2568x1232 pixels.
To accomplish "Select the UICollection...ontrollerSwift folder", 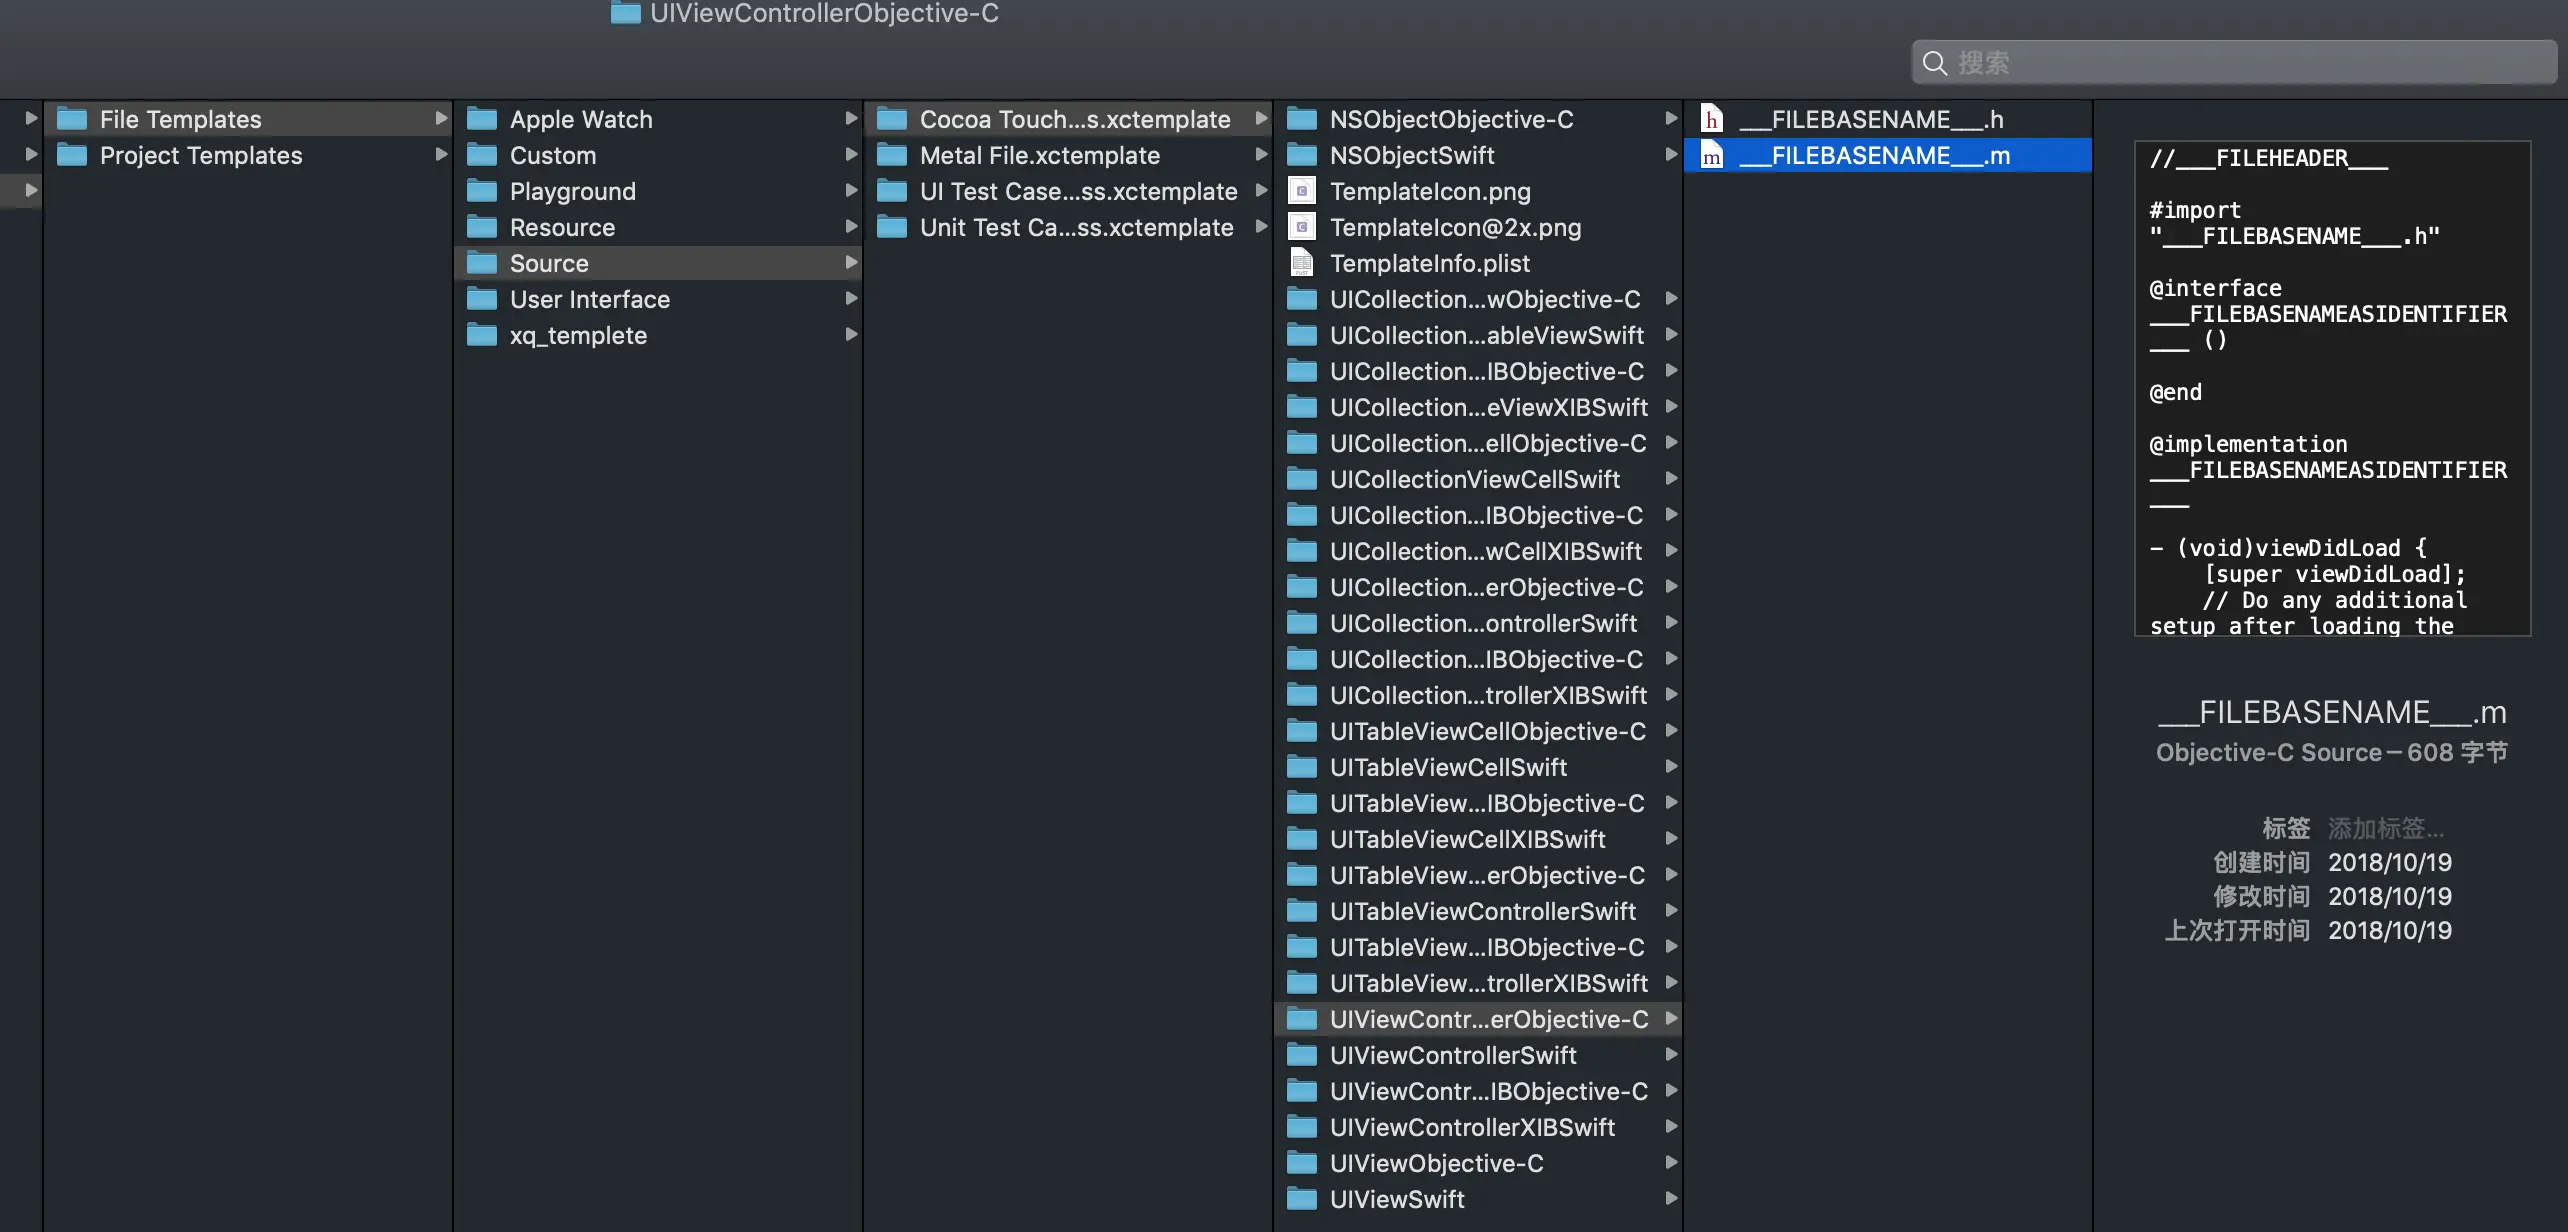I will pyautogui.click(x=1478, y=623).
